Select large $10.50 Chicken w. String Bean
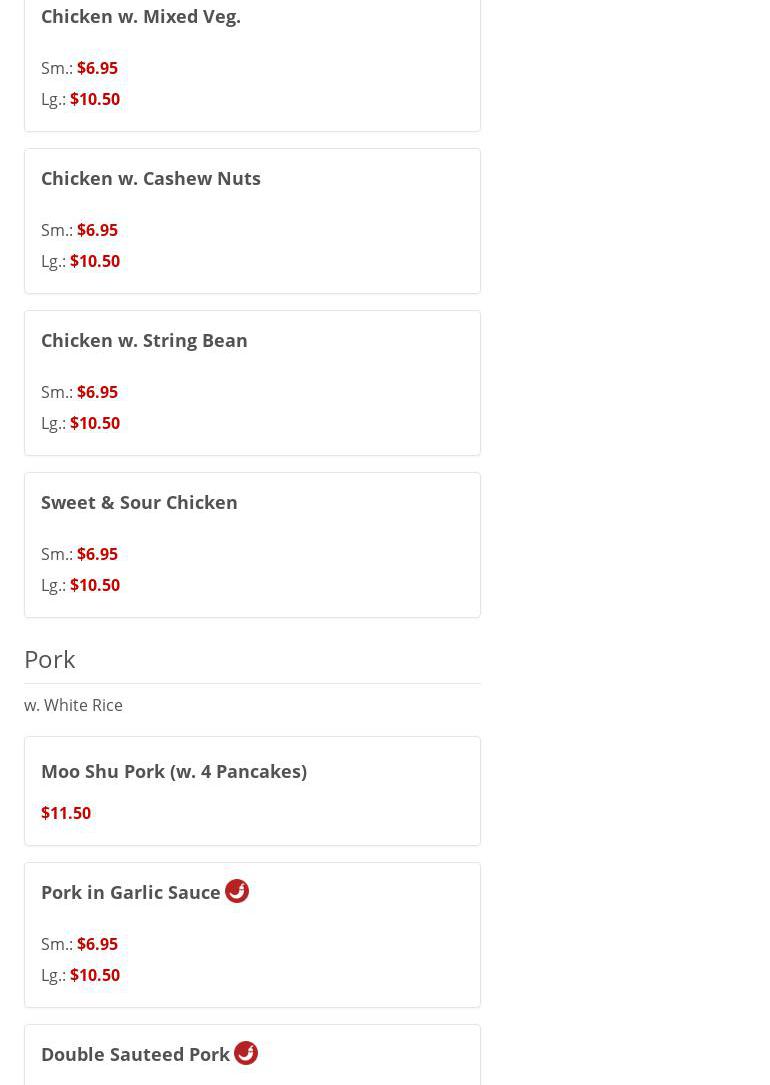This screenshot has width=770, height=1085. (95, 423)
